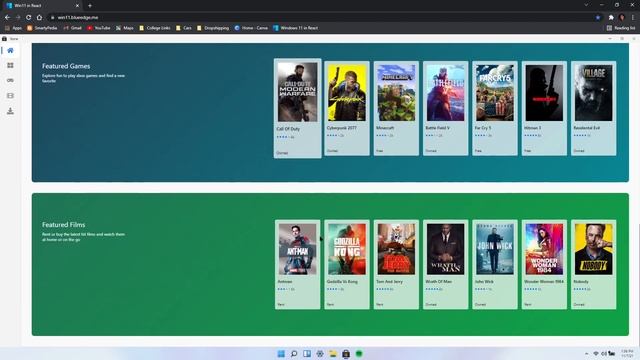
Task: Open Settings gear in taskbar
Action: 320,353
